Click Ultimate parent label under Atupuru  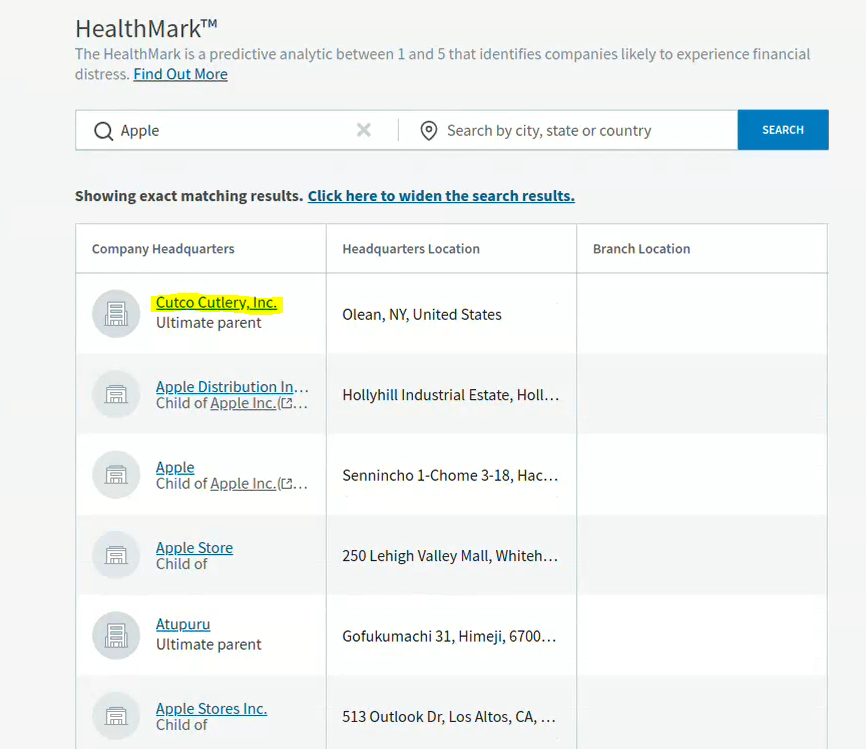(x=209, y=645)
